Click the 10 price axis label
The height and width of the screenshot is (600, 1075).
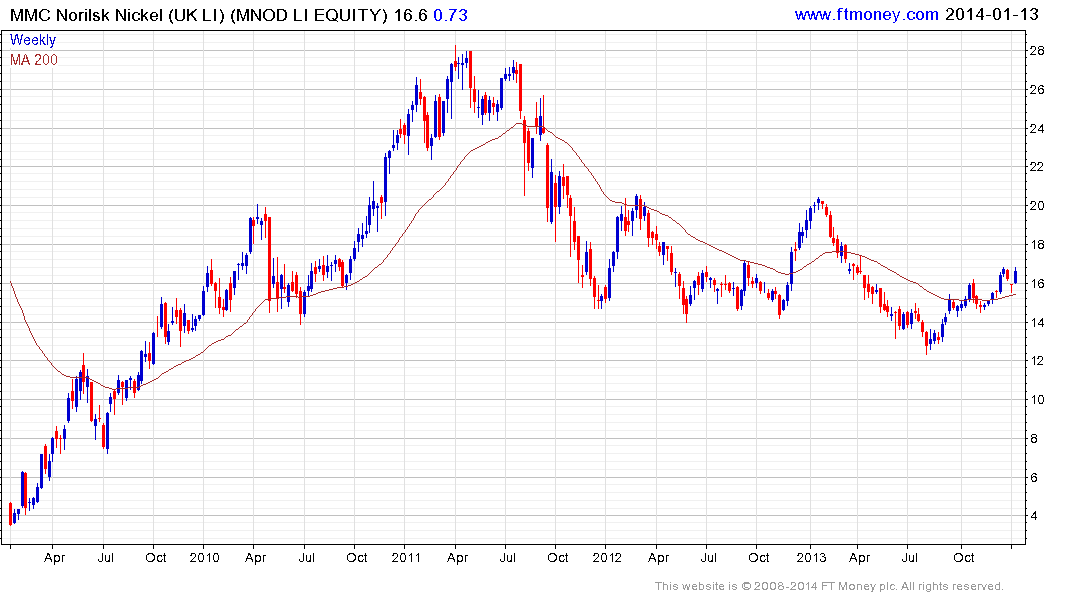click(x=1037, y=400)
